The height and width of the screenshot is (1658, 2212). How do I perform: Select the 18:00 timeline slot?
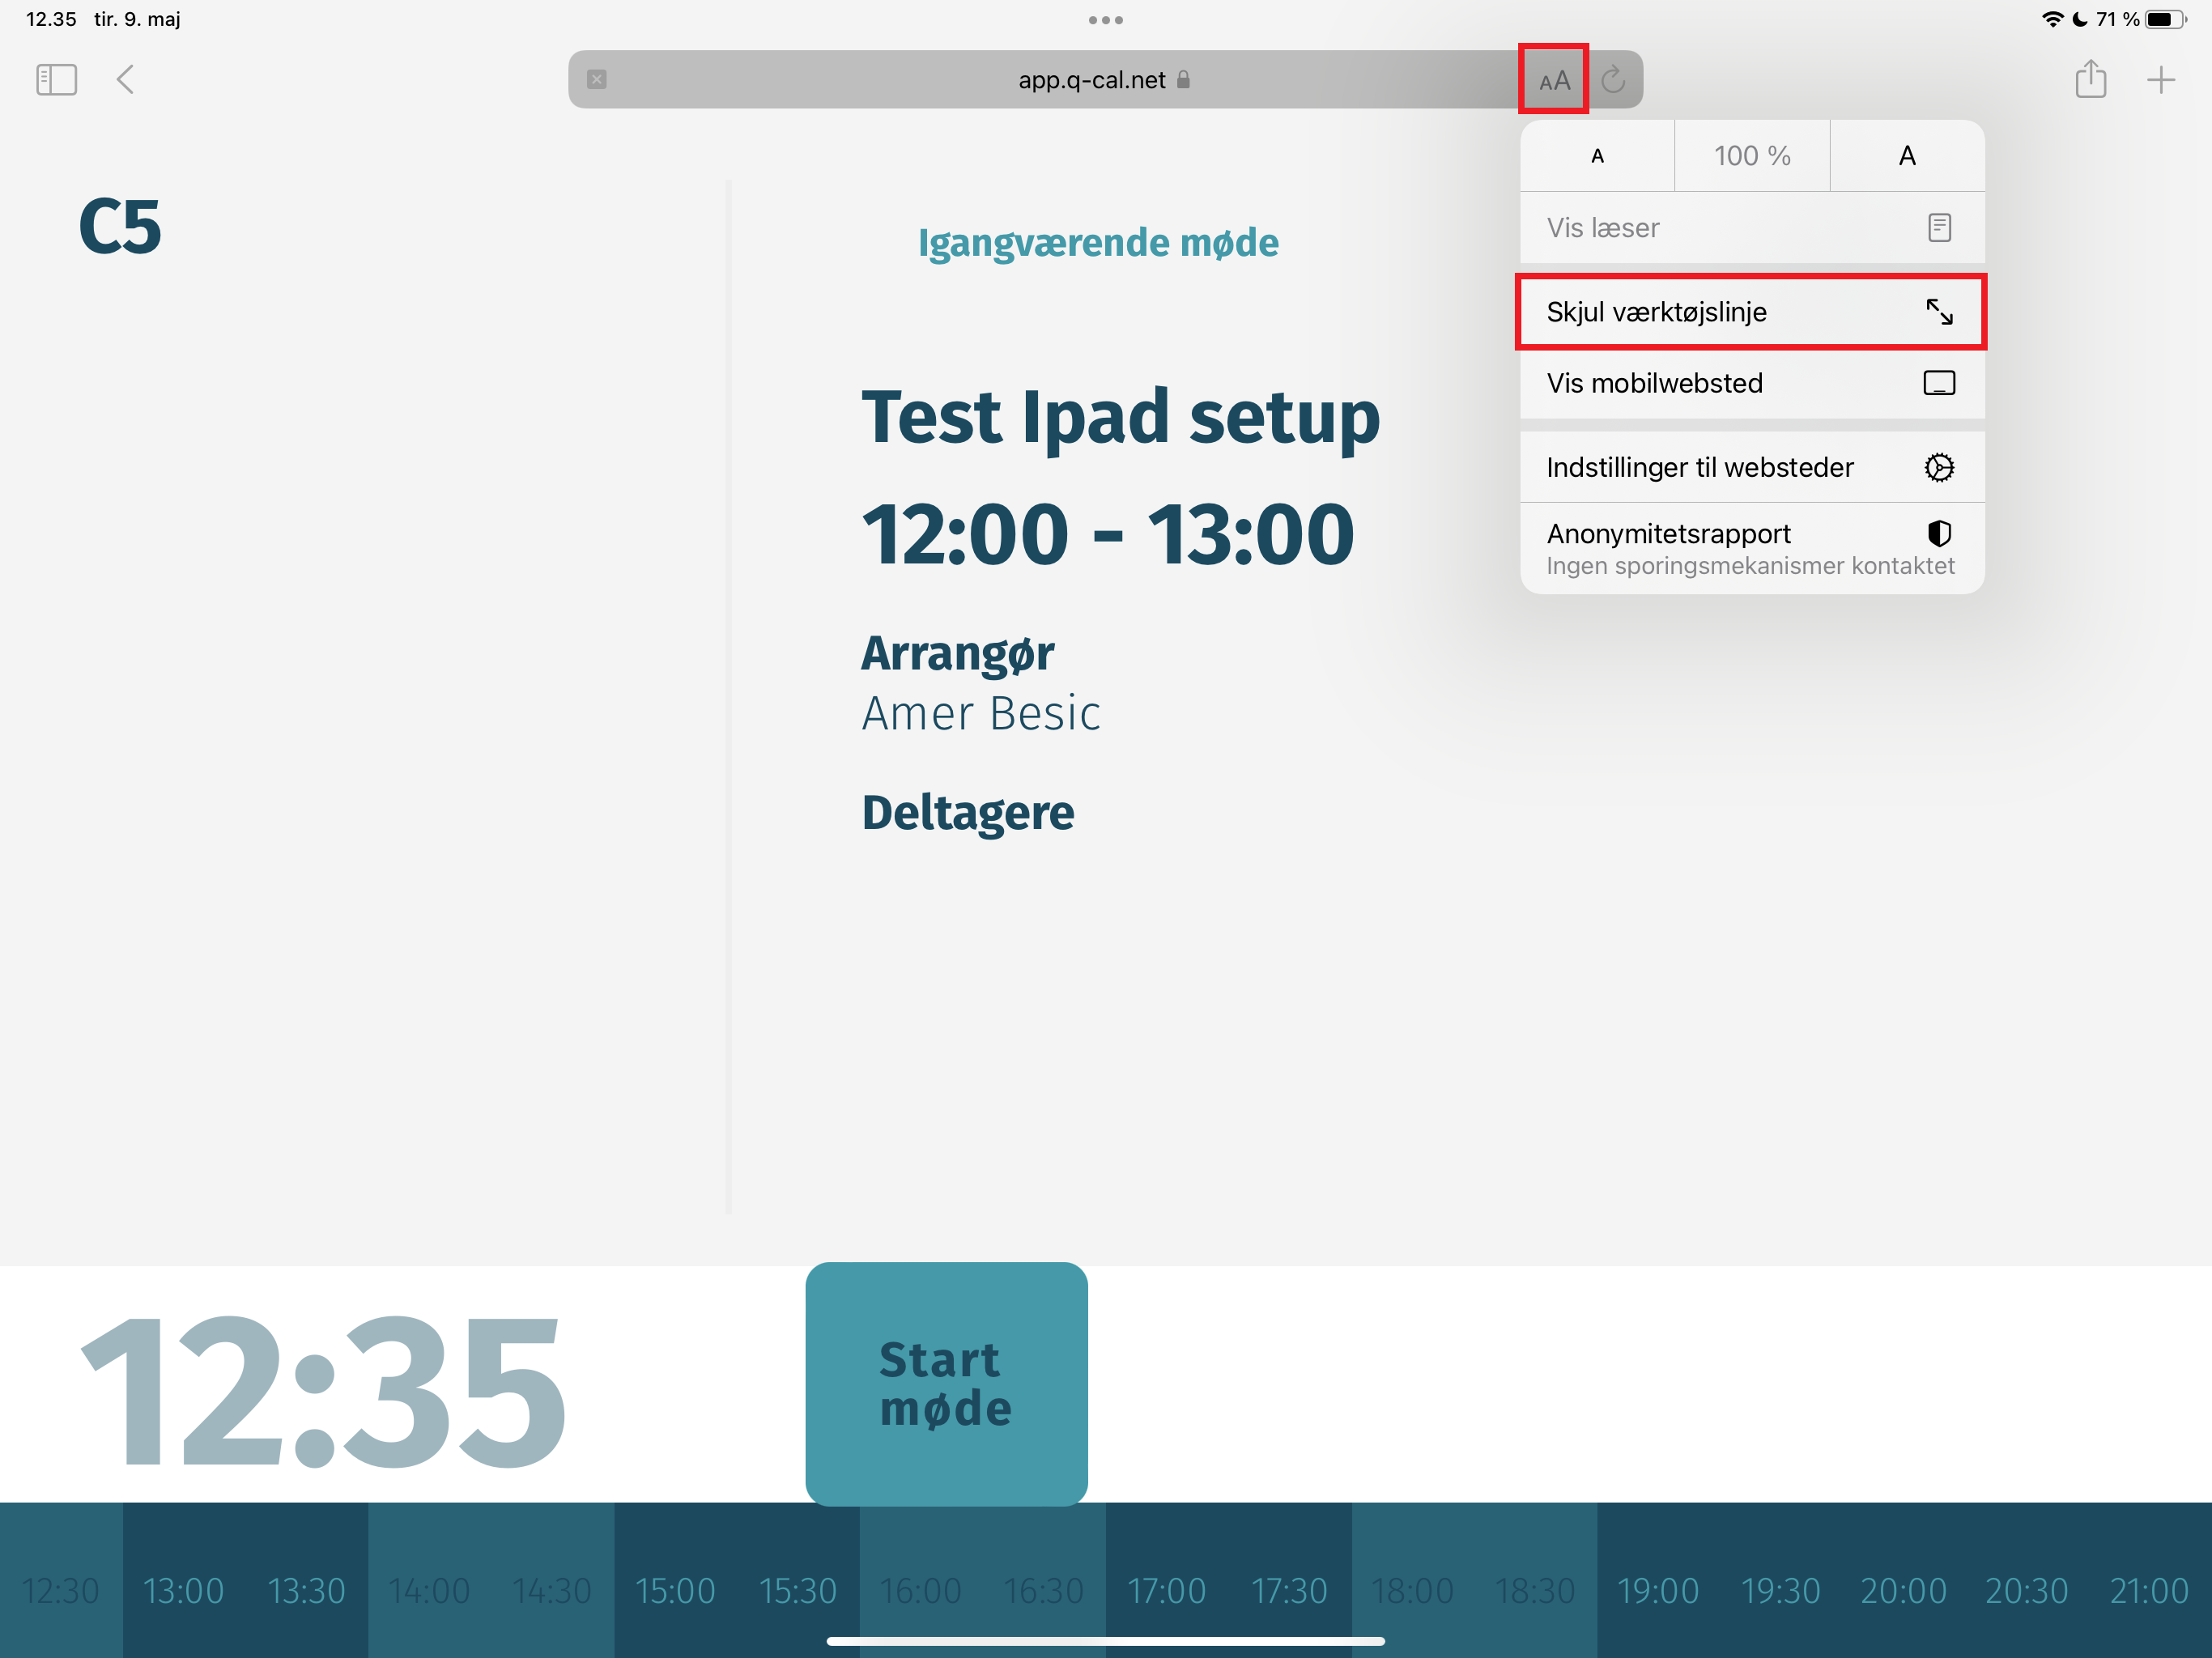tap(1413, 1591)
